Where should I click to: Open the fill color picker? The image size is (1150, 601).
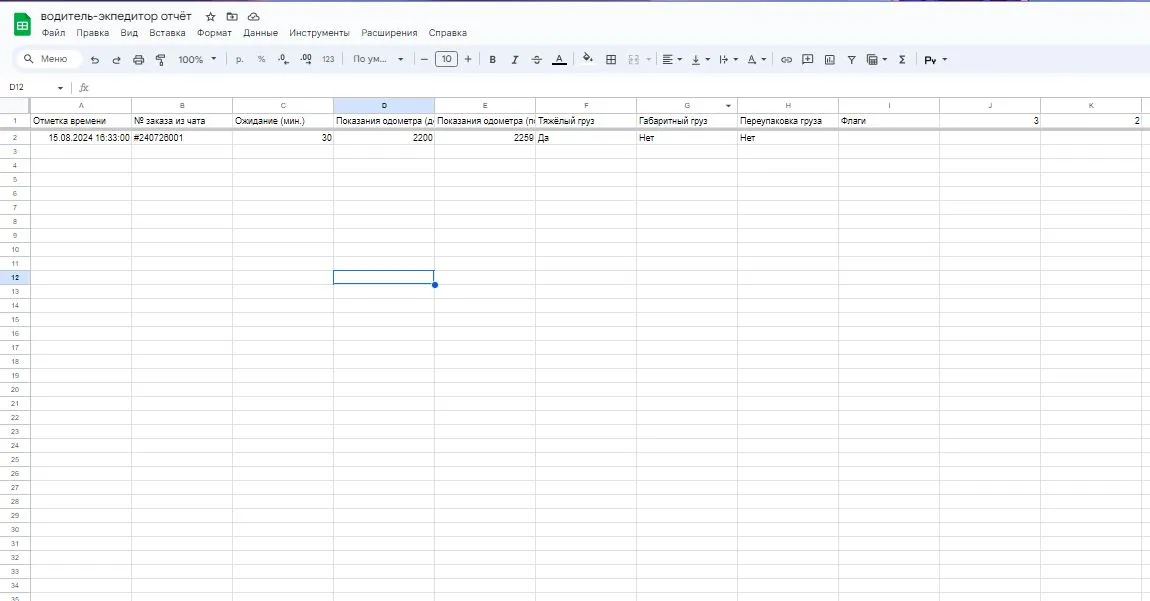point(588,60)
